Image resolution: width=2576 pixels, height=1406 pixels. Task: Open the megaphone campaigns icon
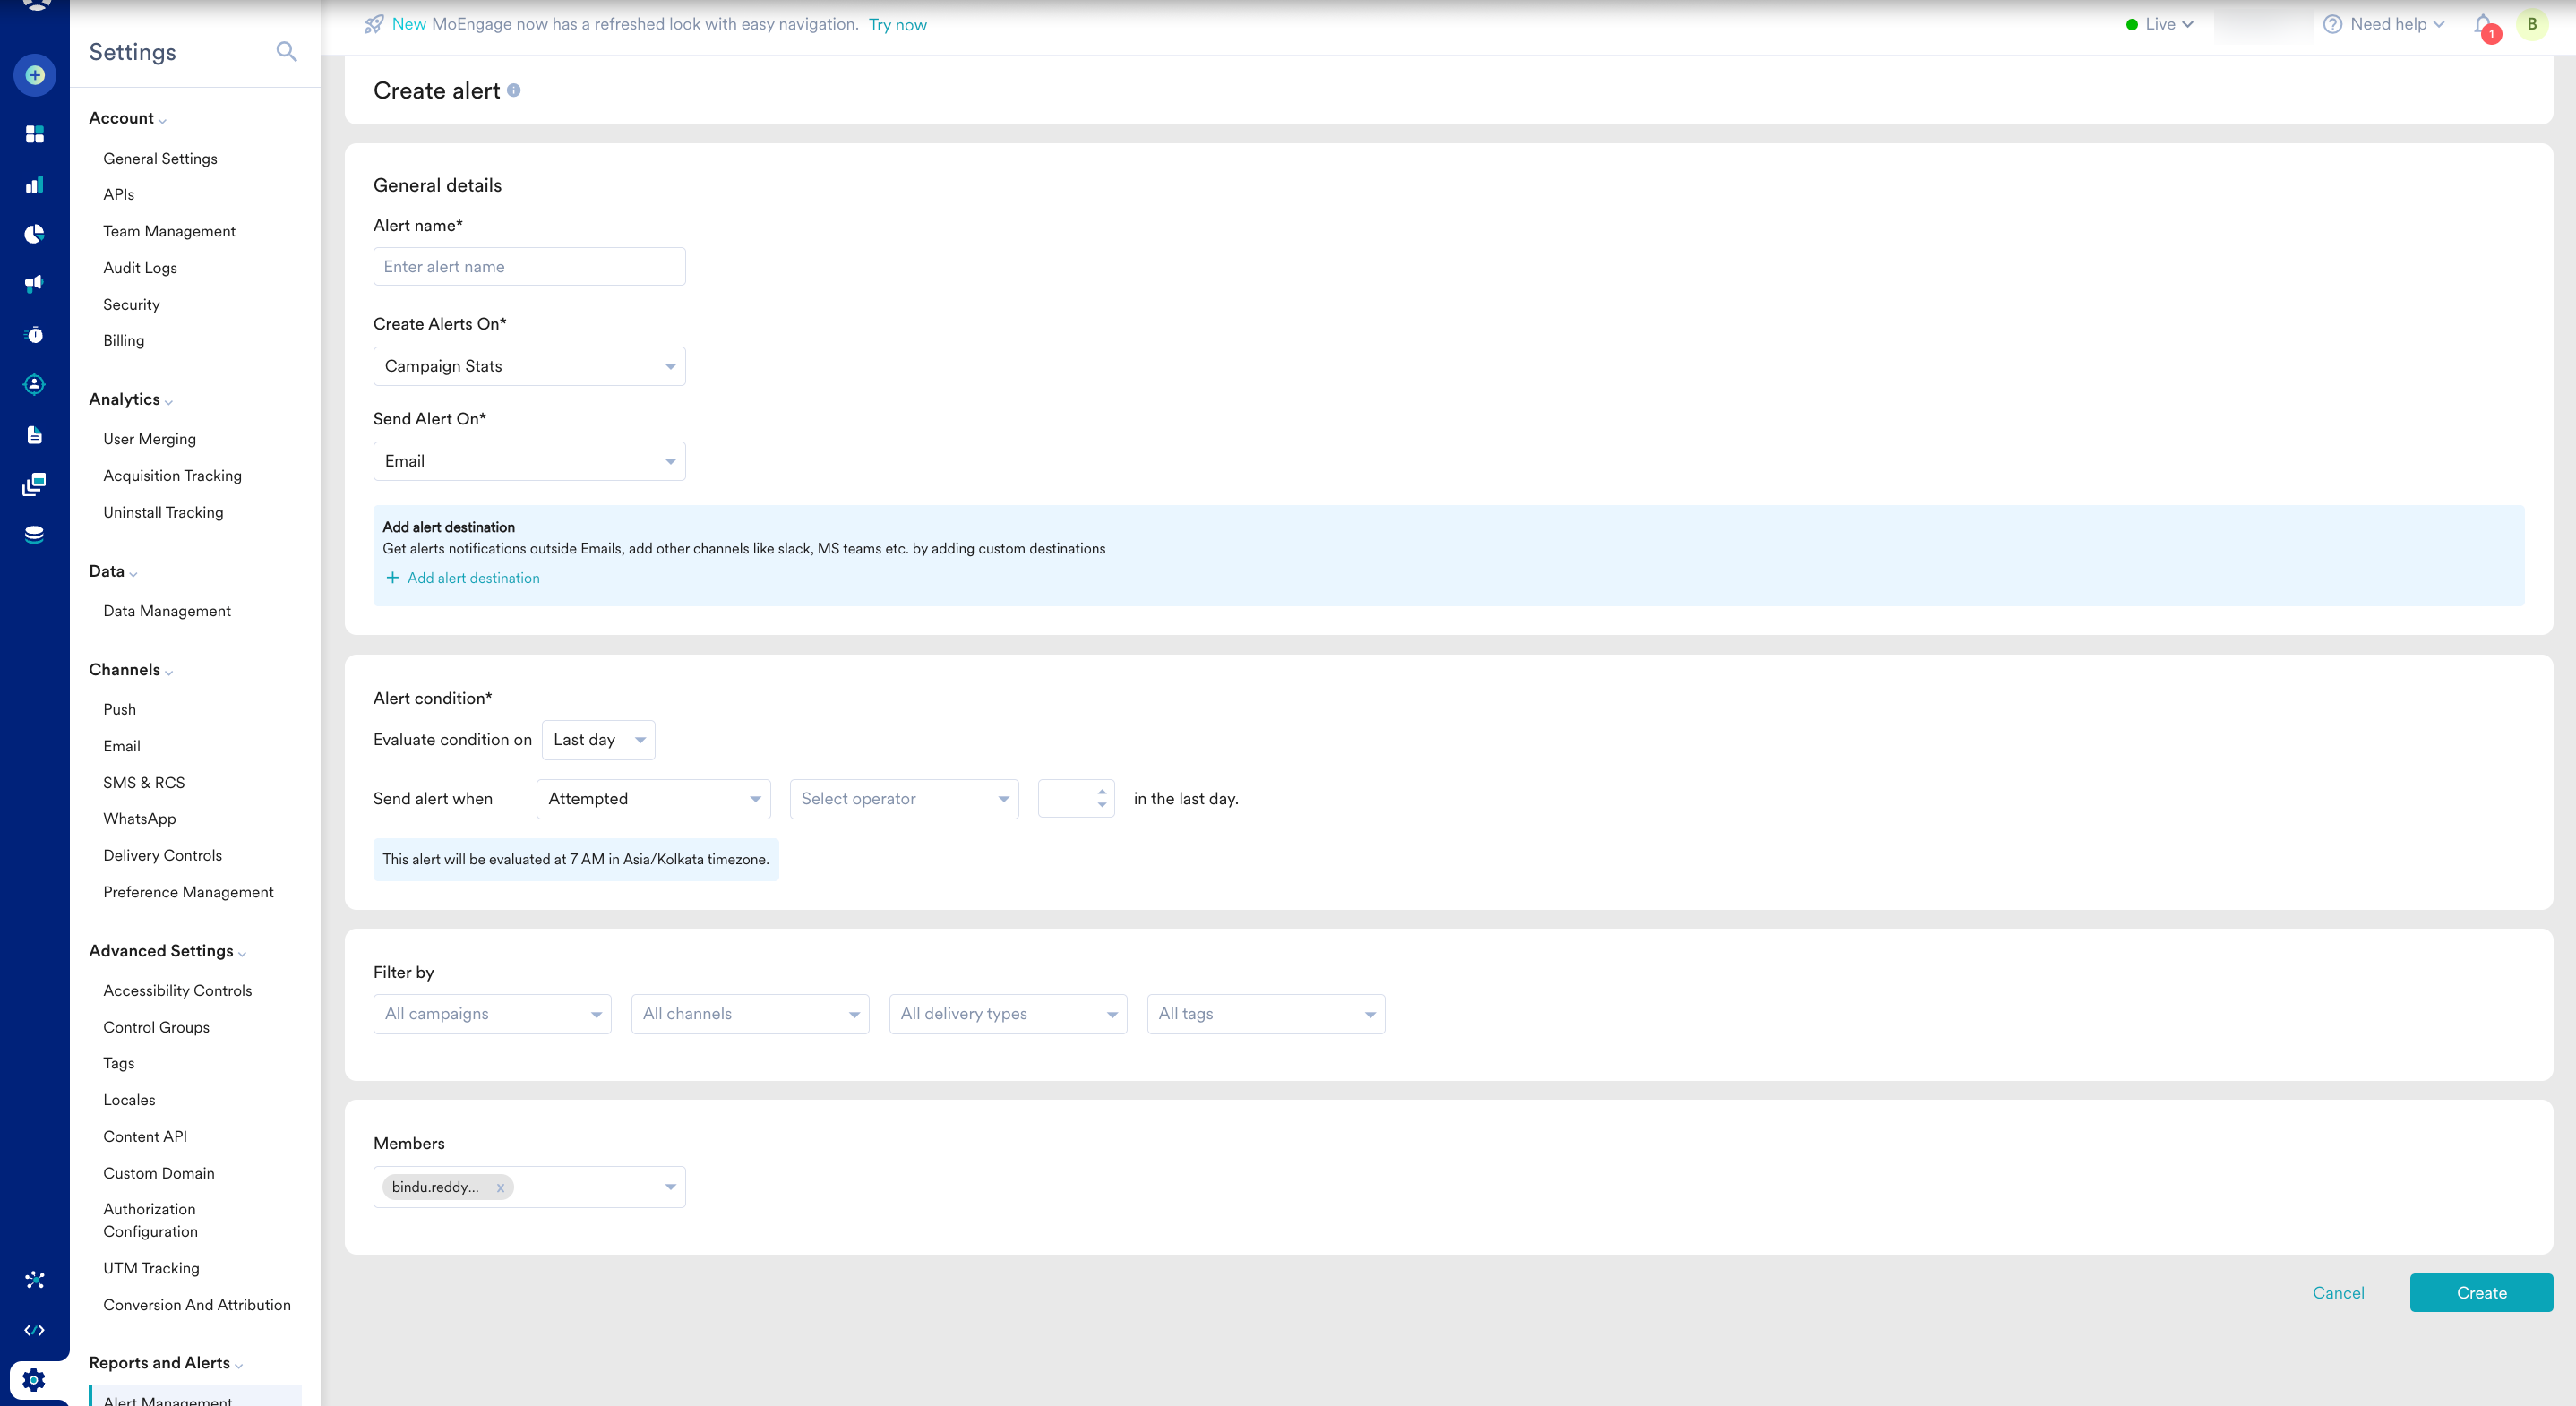[35, 284]
